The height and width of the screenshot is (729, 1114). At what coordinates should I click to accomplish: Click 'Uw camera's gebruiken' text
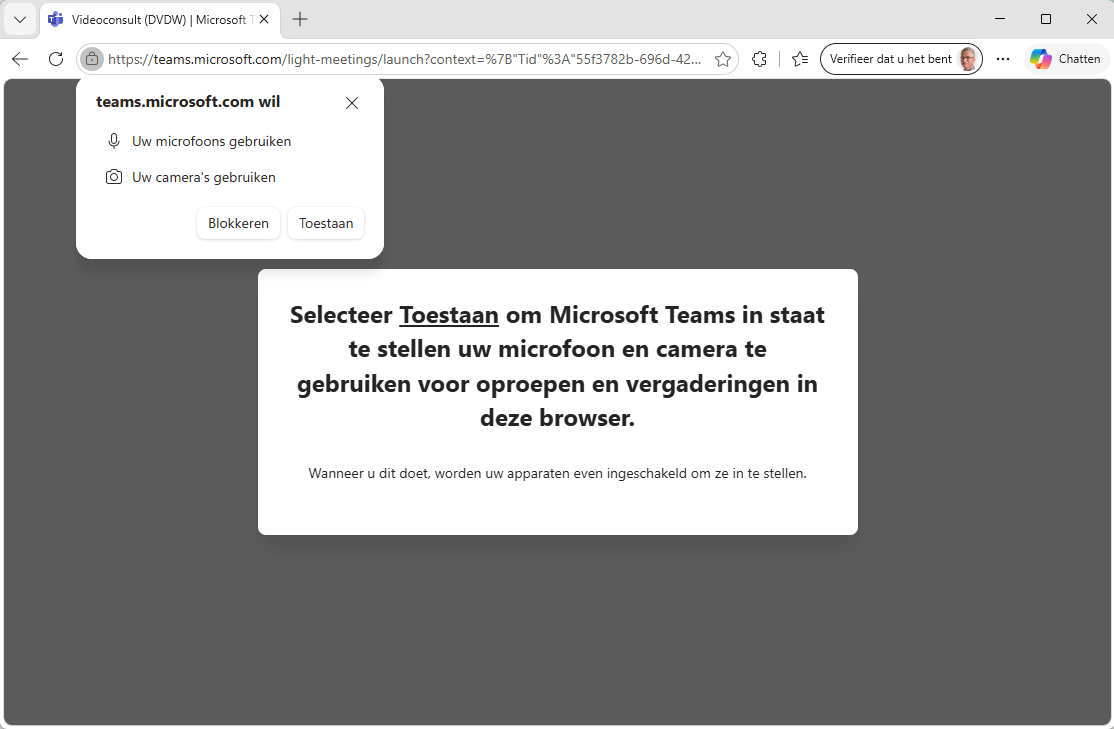[x=204, y=177]
